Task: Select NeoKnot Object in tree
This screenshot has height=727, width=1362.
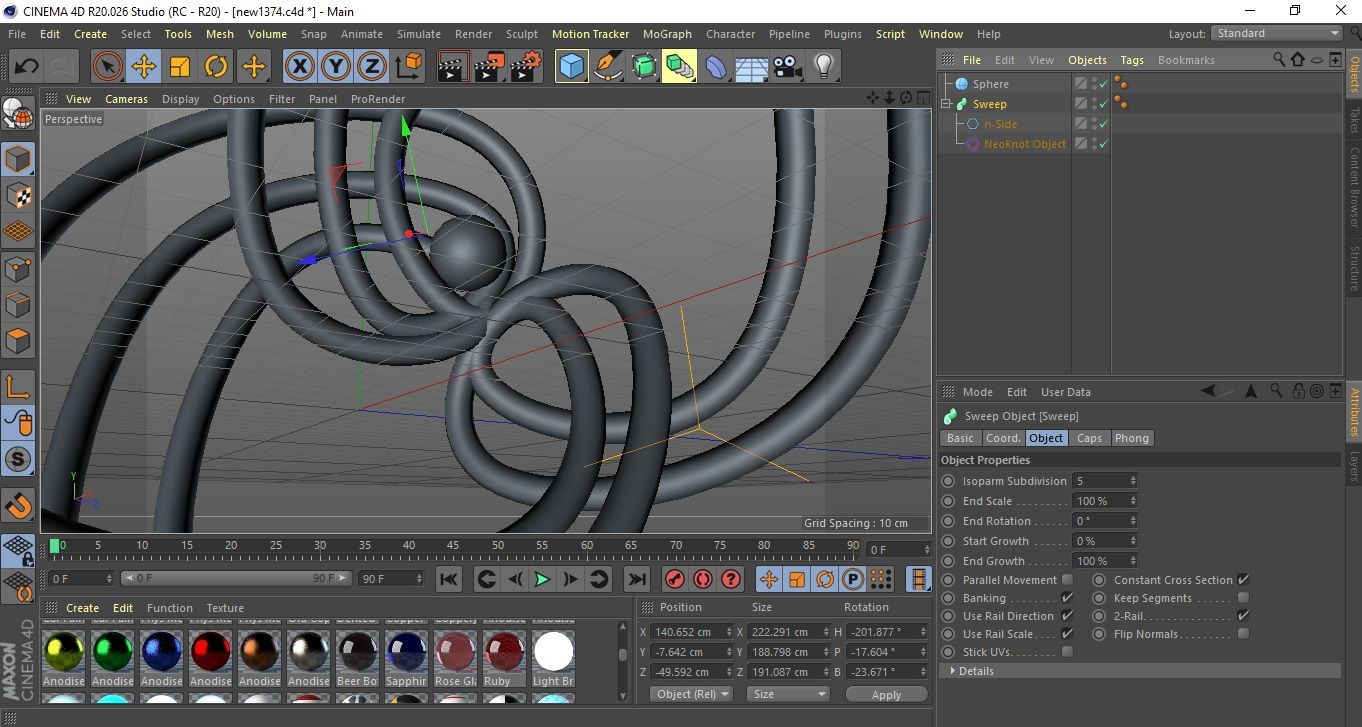Action: (1025, 144)
